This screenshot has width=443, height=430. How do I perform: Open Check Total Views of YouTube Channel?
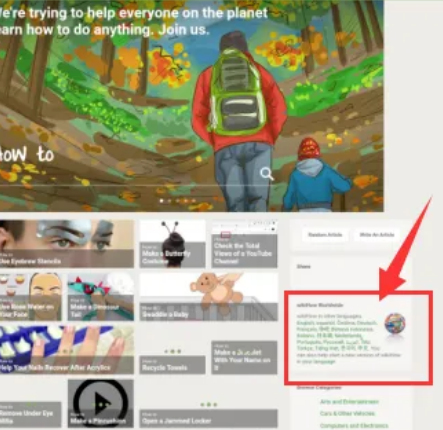pos(244,244)
